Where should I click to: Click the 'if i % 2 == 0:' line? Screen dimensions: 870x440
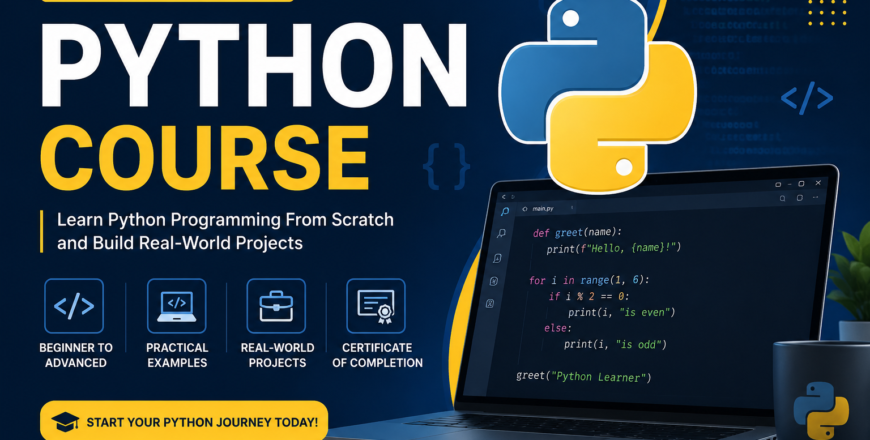(x=589, y=296)
